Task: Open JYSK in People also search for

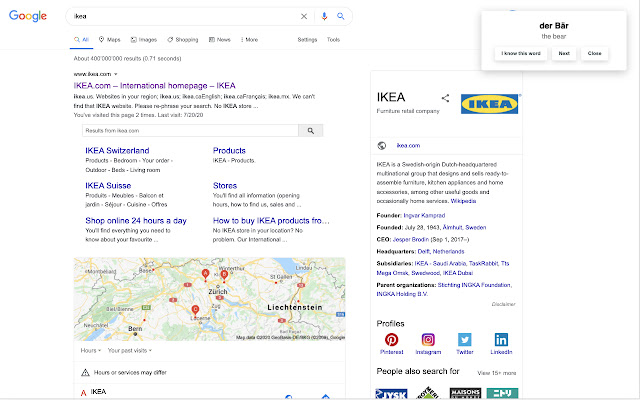Action: (x=391, y=393)
